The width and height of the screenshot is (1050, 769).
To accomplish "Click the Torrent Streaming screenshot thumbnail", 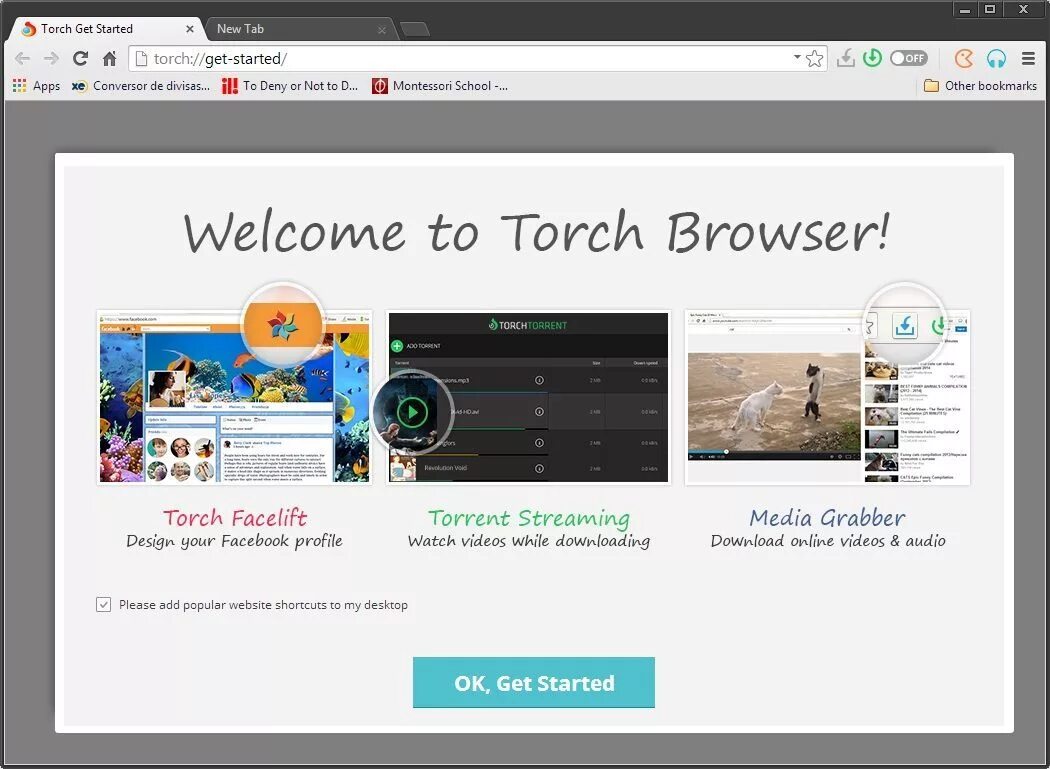I will 528,397.
